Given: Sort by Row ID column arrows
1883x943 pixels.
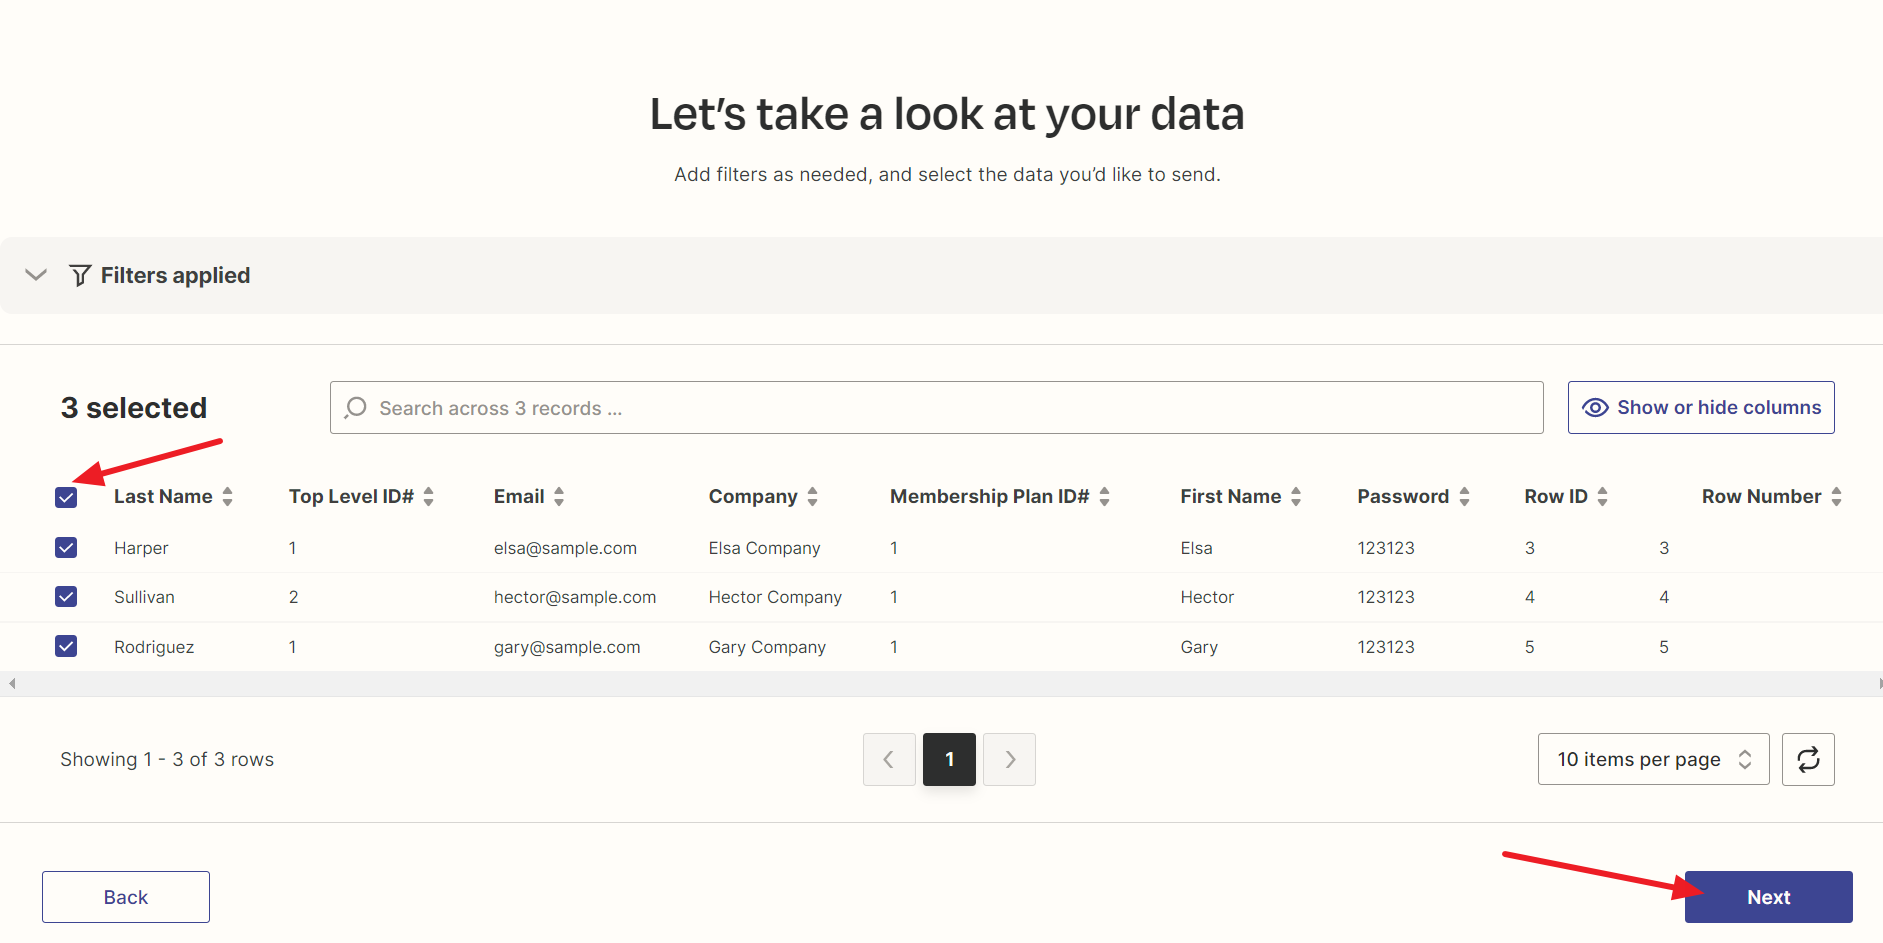Looking at the screenshot, I should (1603, 496).
